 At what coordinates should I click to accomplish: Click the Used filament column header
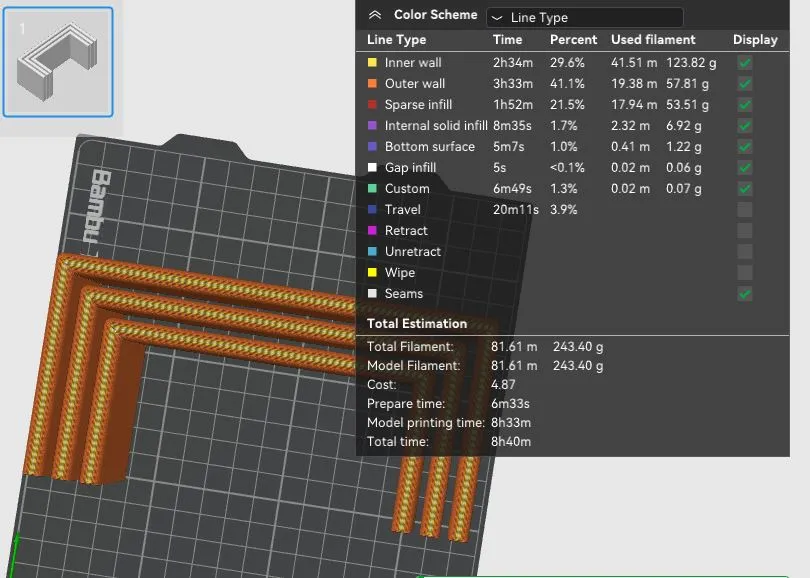click(653, 40)
